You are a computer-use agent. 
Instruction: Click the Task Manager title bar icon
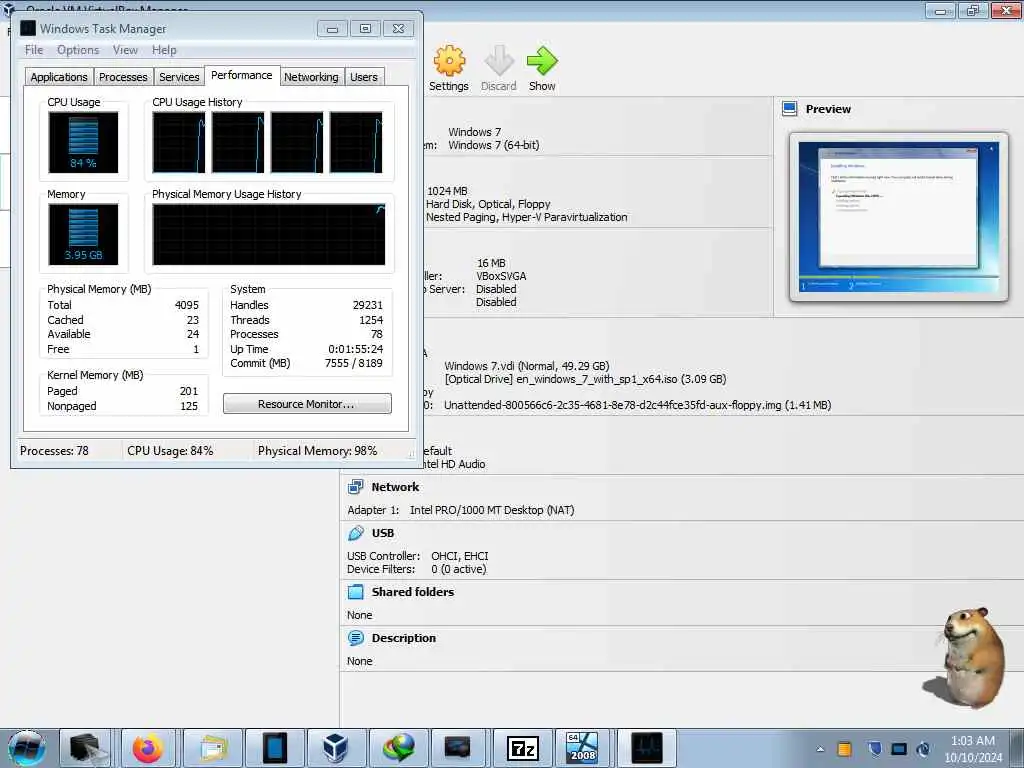click(27, 28)
